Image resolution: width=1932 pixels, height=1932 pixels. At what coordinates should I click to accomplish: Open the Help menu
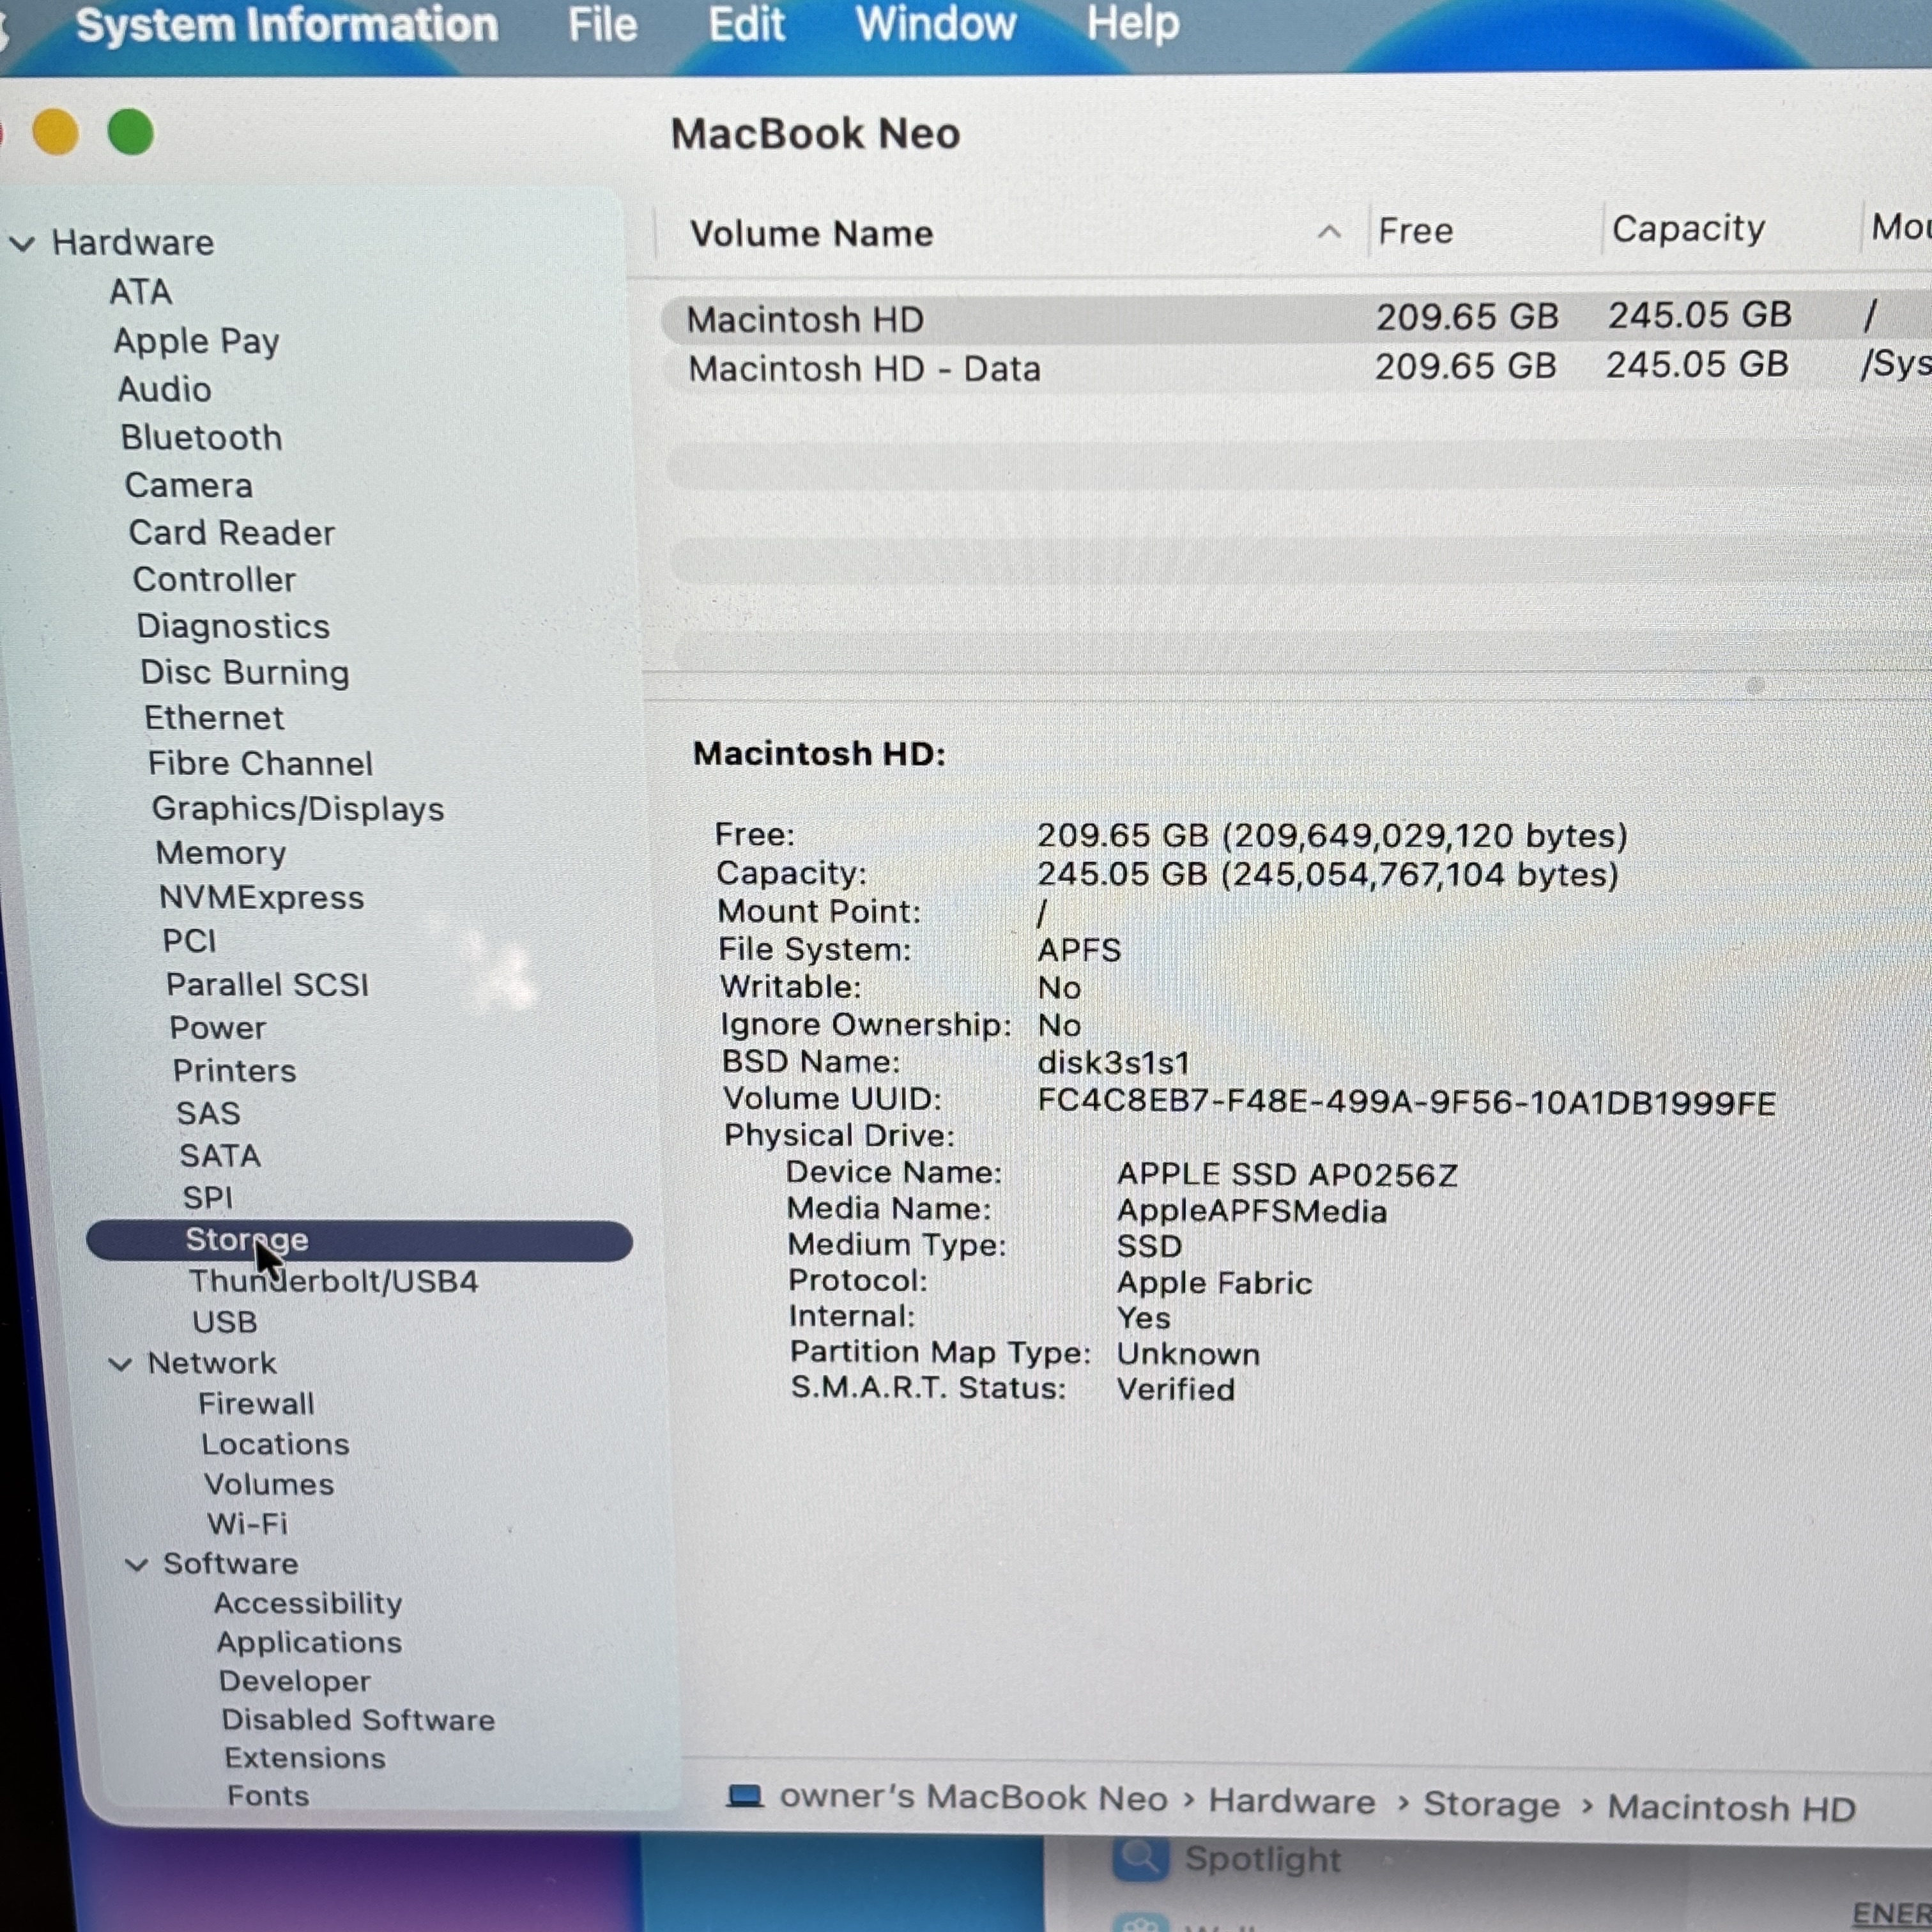click(x=1133, y=24)
